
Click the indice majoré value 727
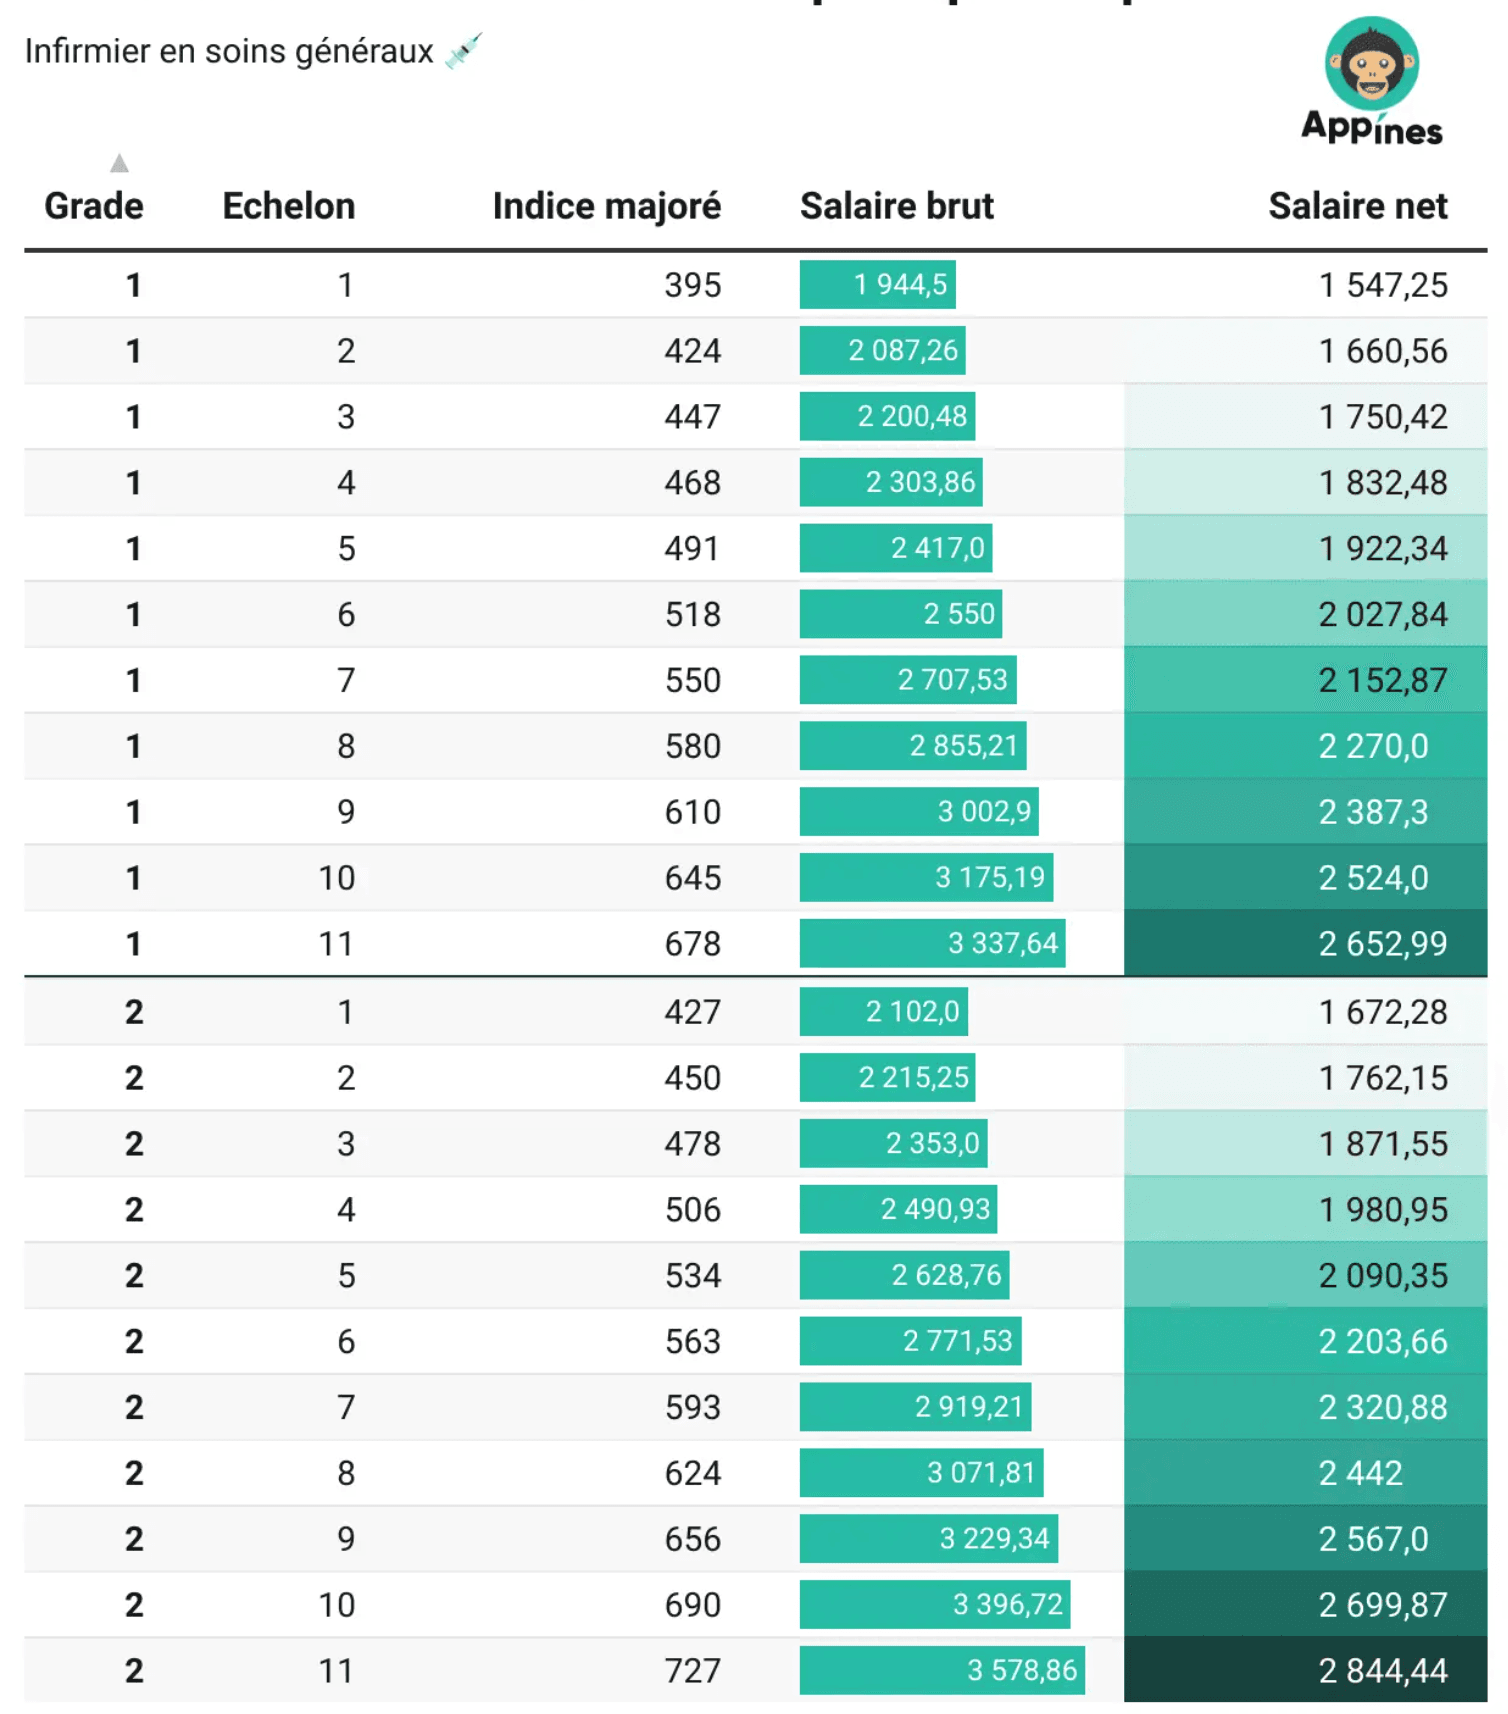(692, 1670)
